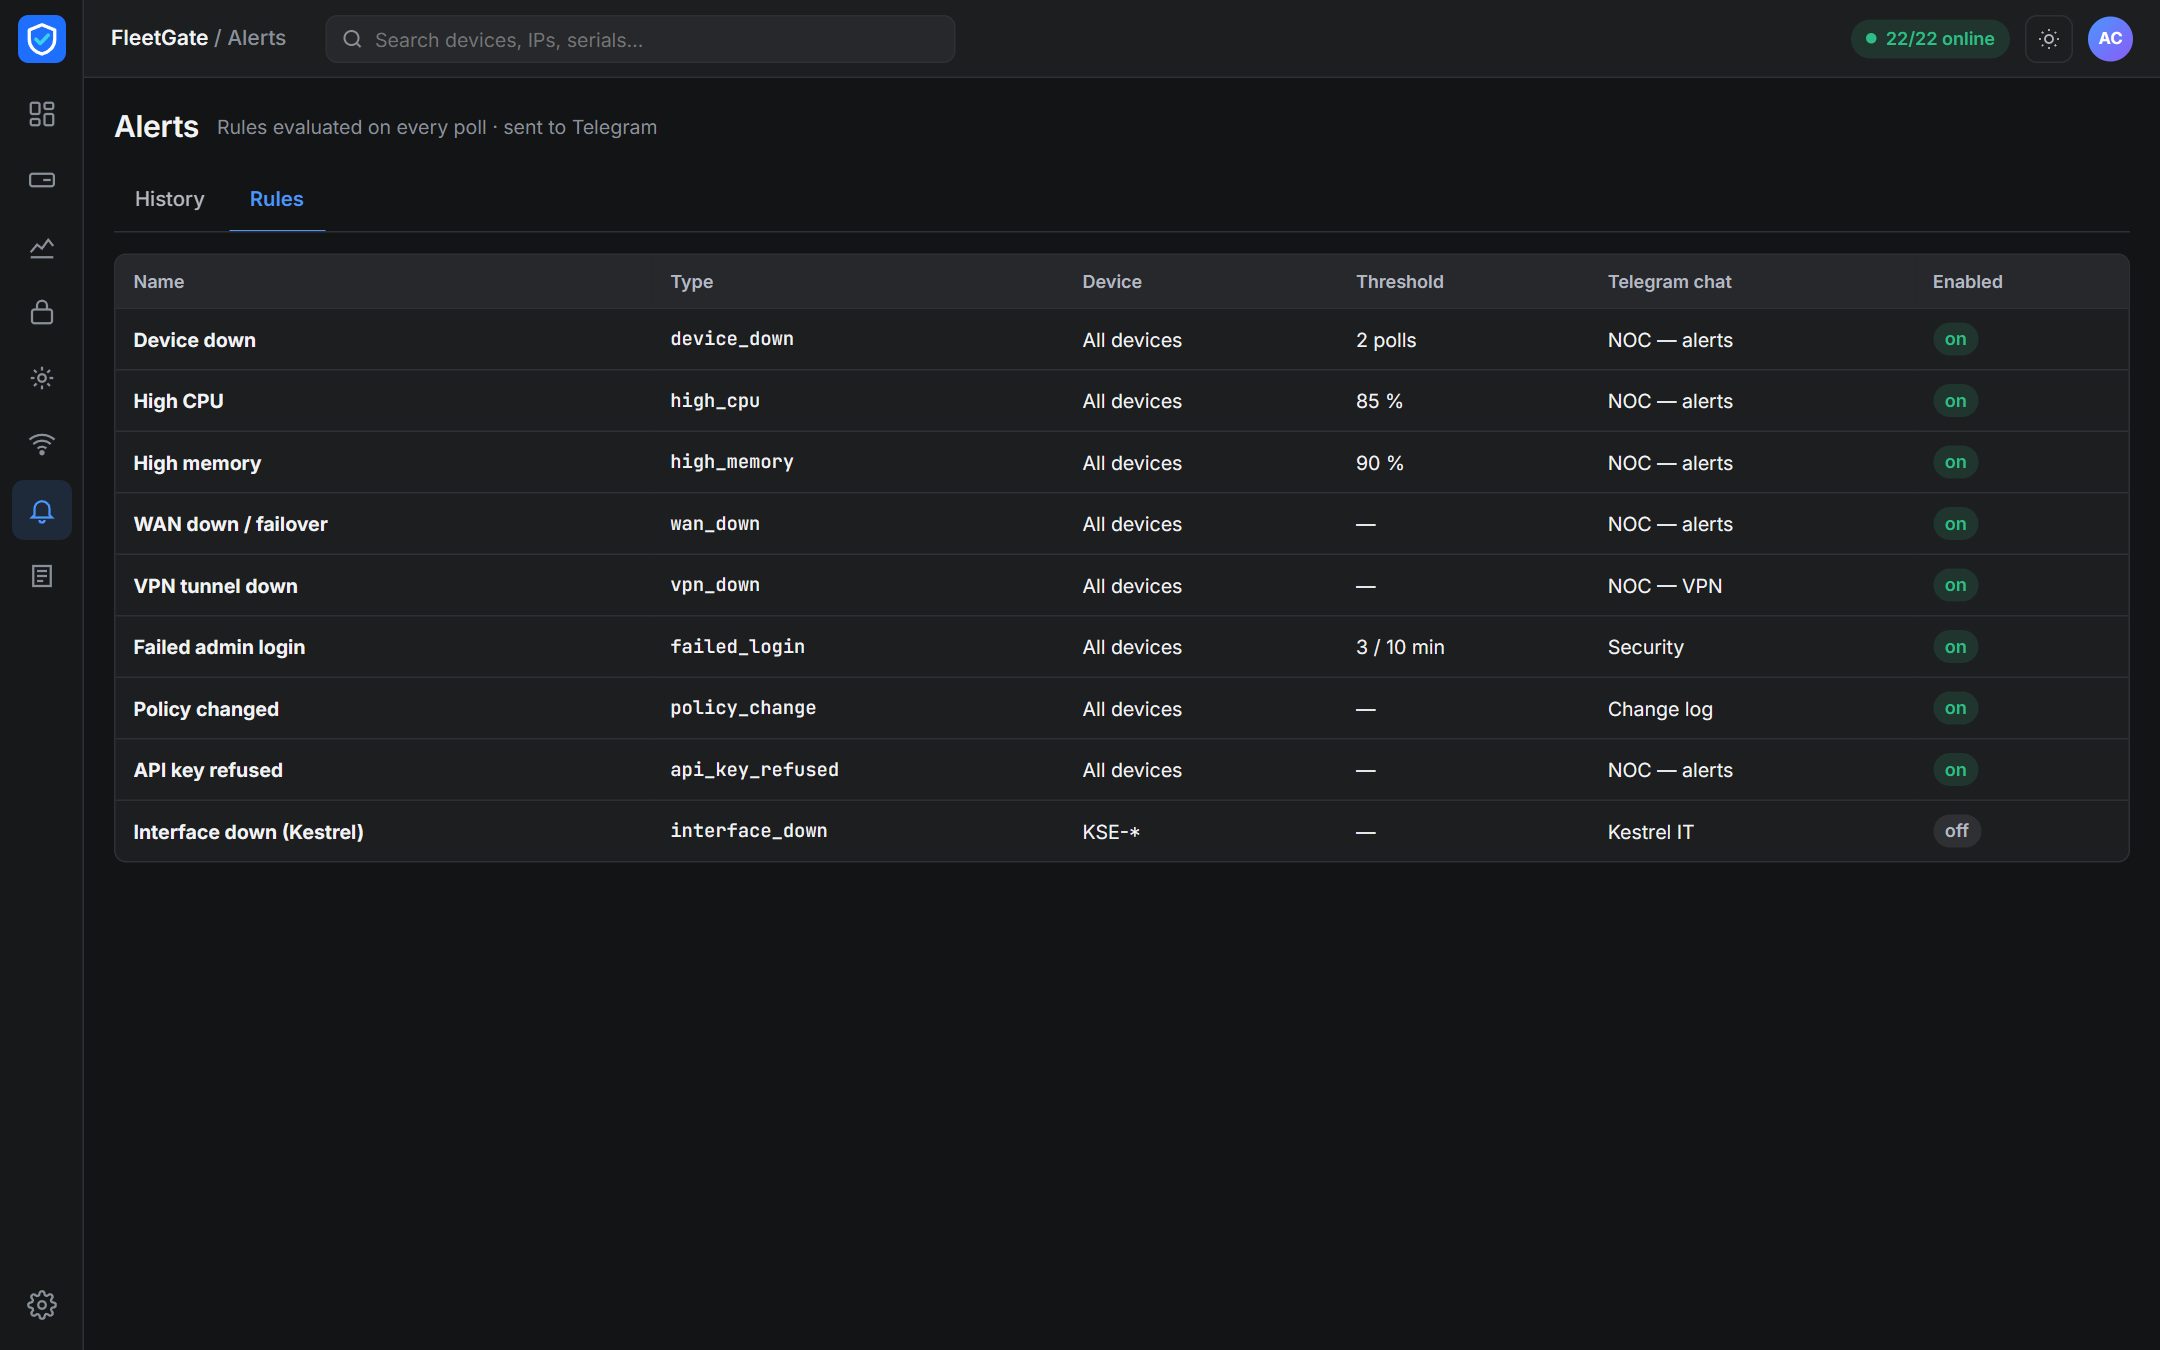Click the KSE-* device cell
Screen dimensions: 2160x1350
pyautogui.click(x=1111, y=832)
